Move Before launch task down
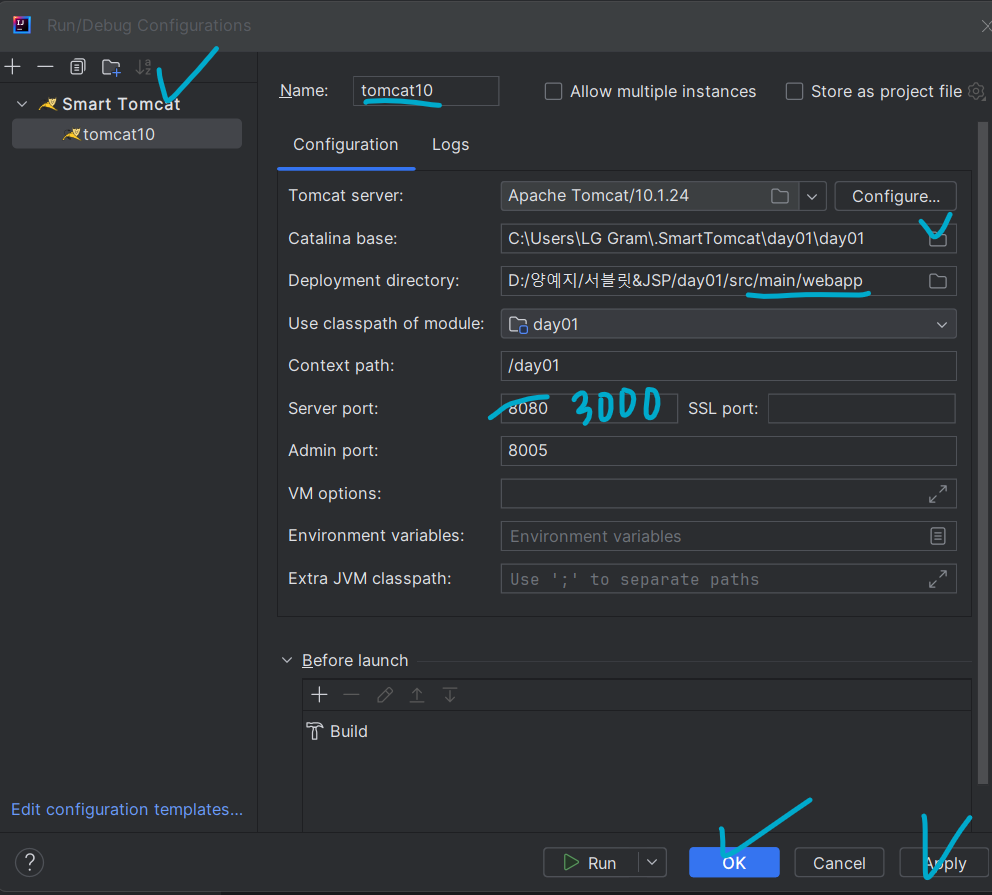The width and height of the screenshot is (992, 895). pos(450,695)
